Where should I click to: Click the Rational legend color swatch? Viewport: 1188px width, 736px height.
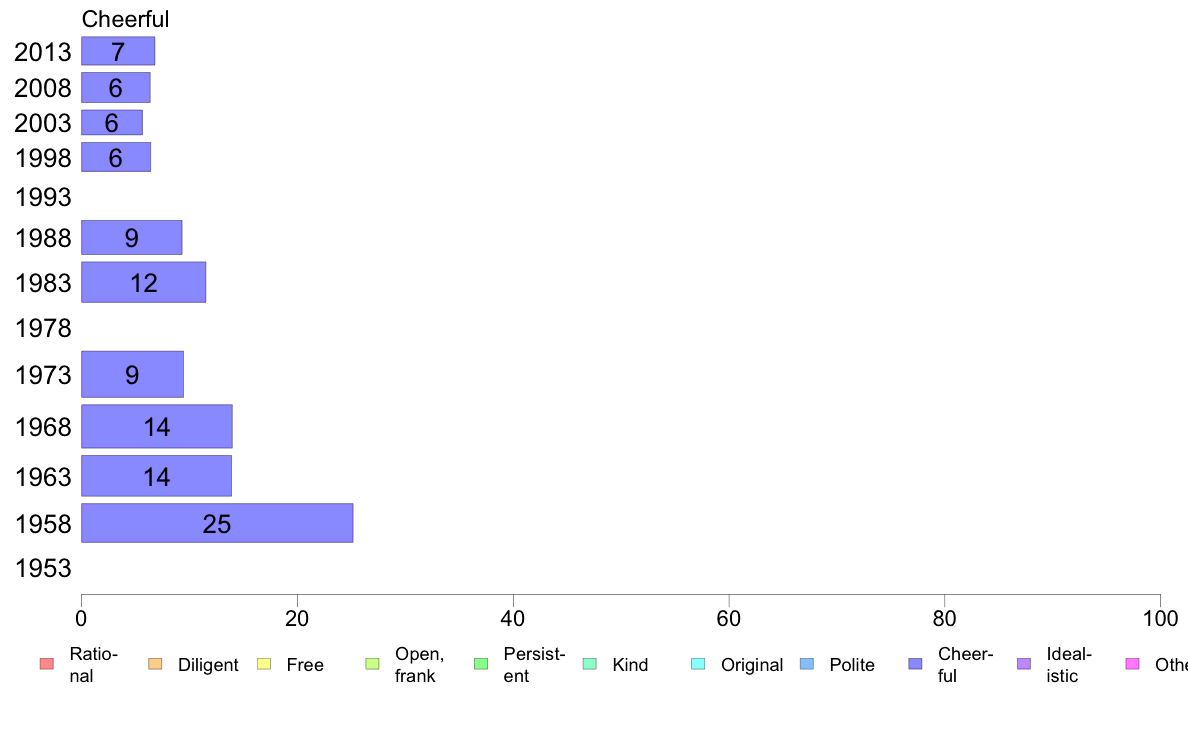(x=47, y=664)
